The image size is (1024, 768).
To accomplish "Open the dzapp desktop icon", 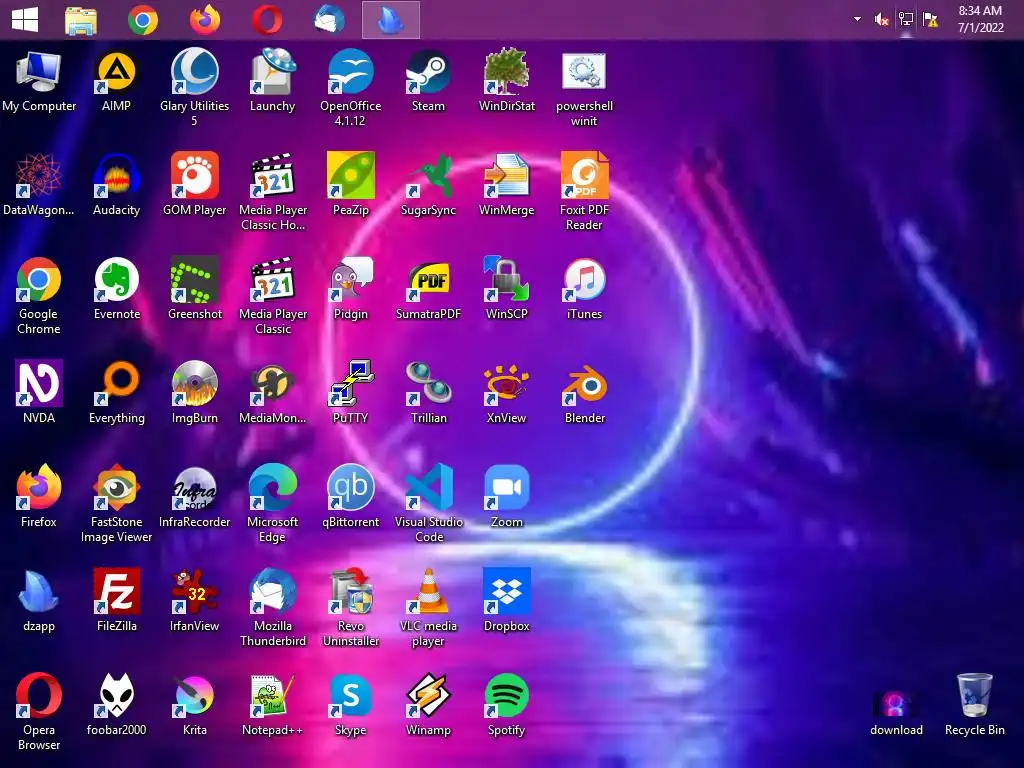I will click(x=39, y=592).
